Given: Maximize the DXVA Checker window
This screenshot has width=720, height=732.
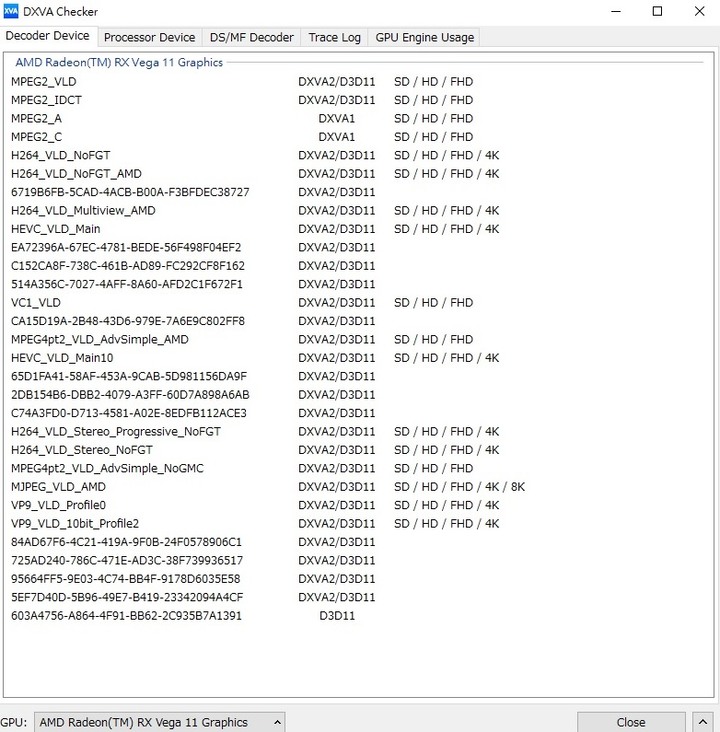Looking at the screenshot, I should [657, 11].
